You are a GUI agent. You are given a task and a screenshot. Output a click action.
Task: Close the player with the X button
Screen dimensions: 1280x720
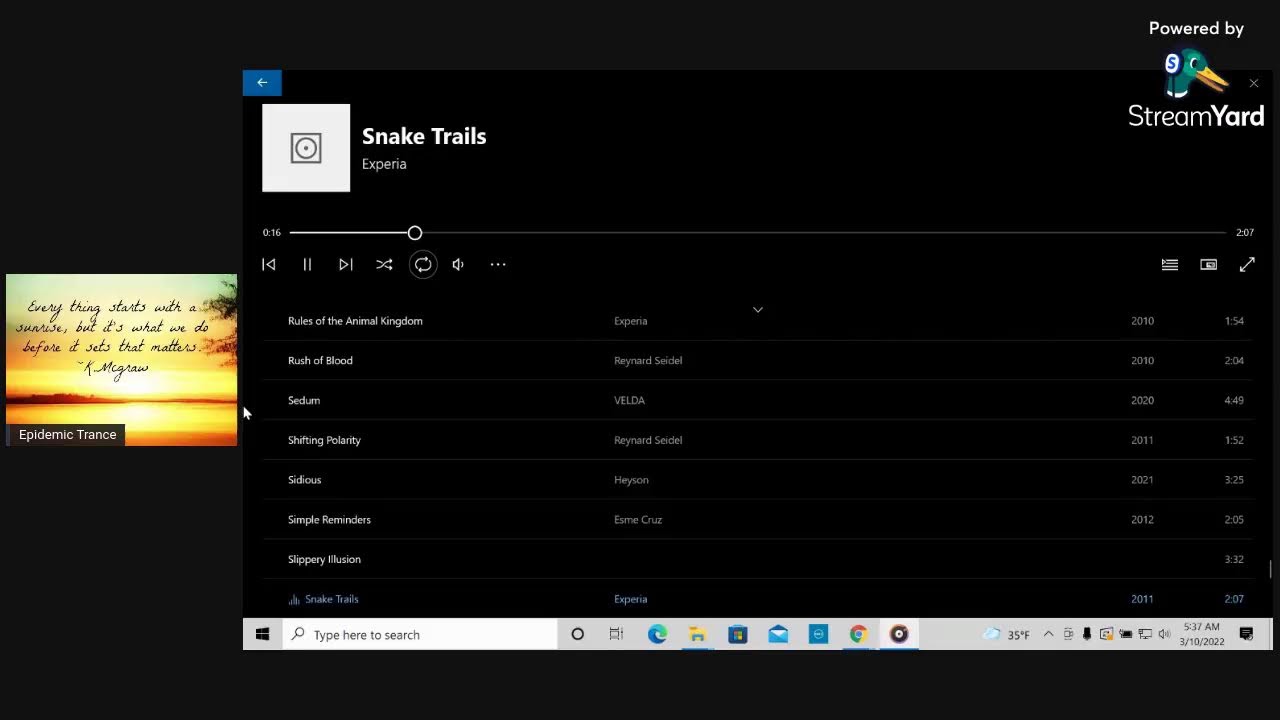(1254, 84)
